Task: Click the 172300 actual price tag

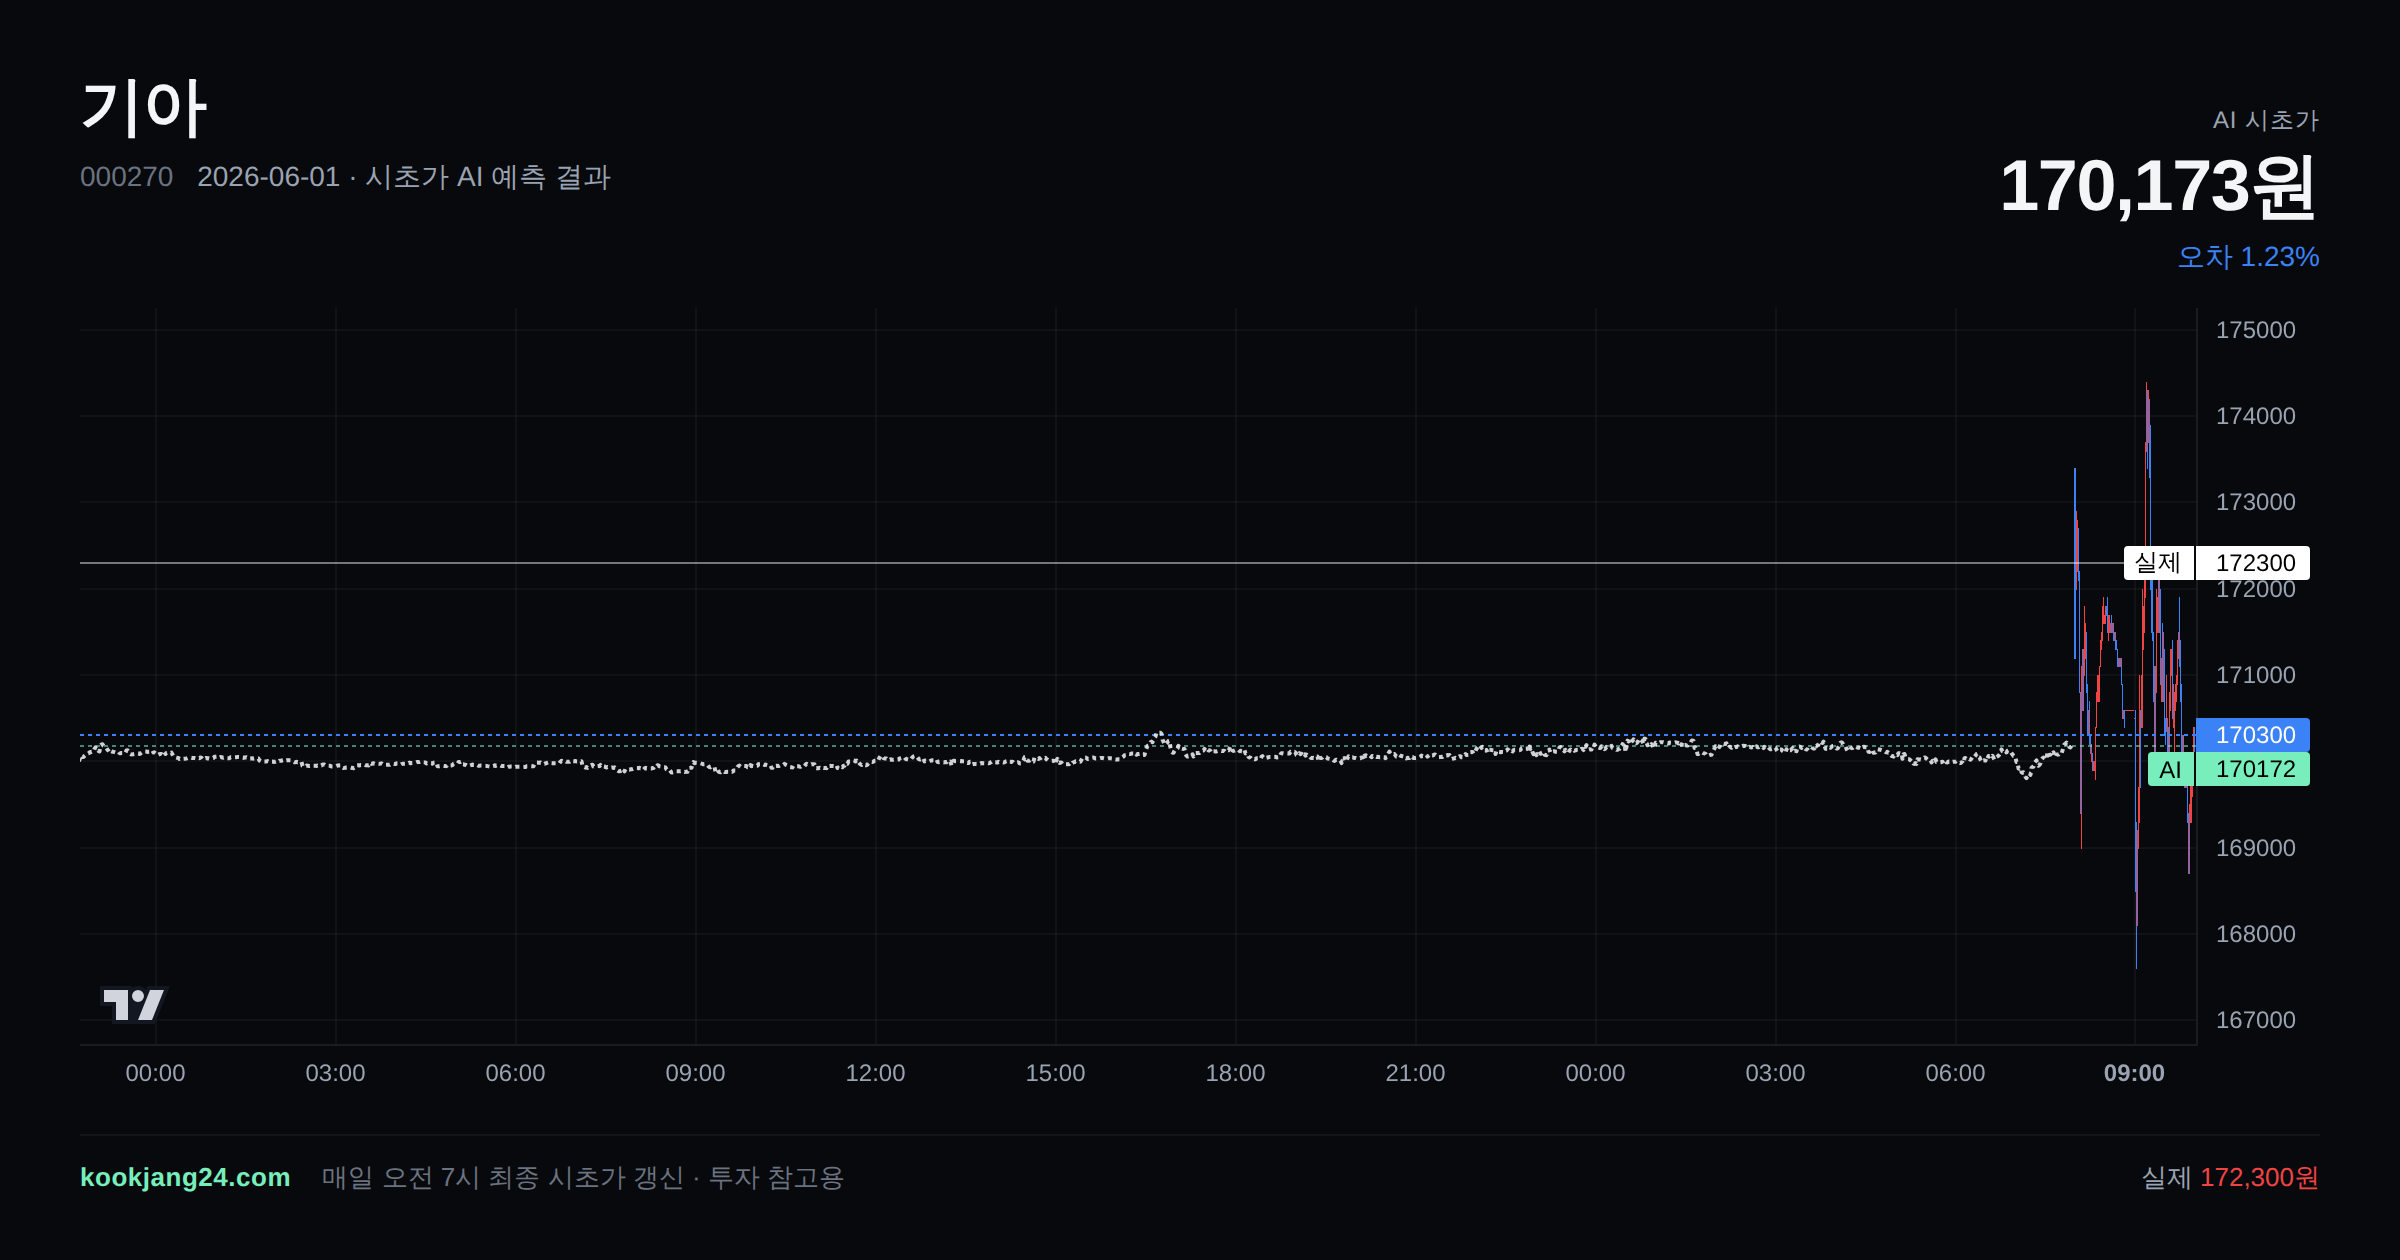Action: point(2254,563)
